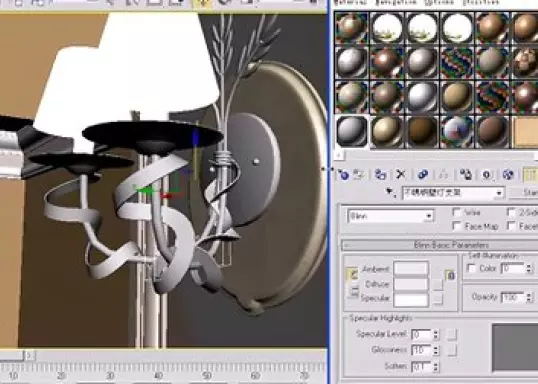
Task: Select the first material sample sphere
Action: click(x=352, y=27)
